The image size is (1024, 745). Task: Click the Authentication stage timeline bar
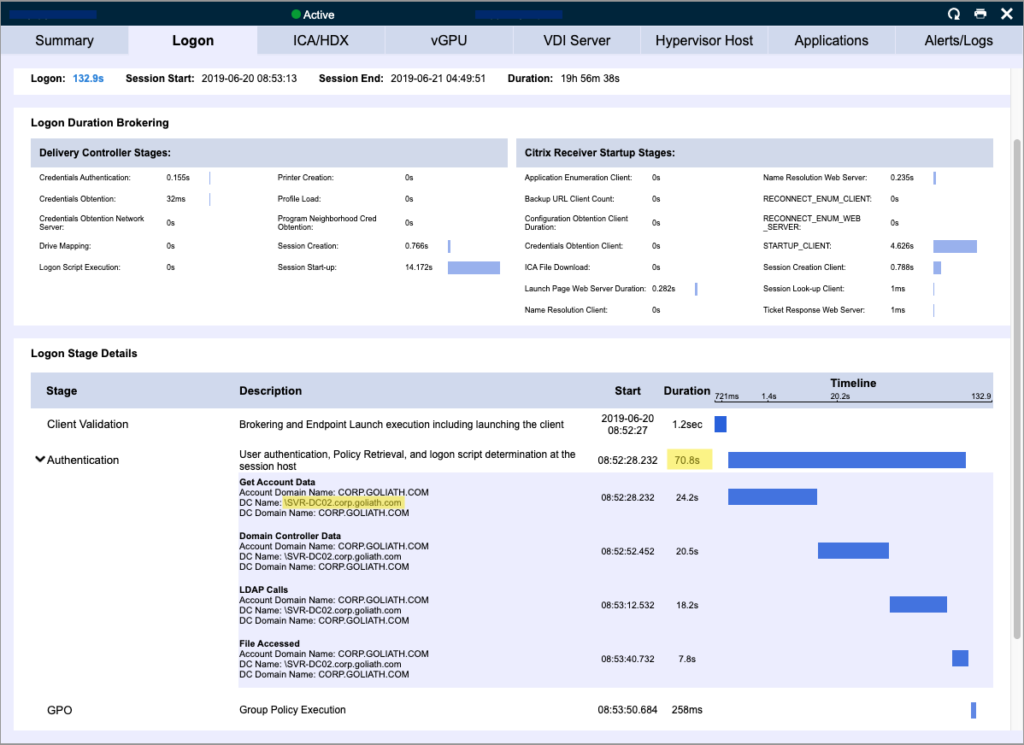coord(848,459)
